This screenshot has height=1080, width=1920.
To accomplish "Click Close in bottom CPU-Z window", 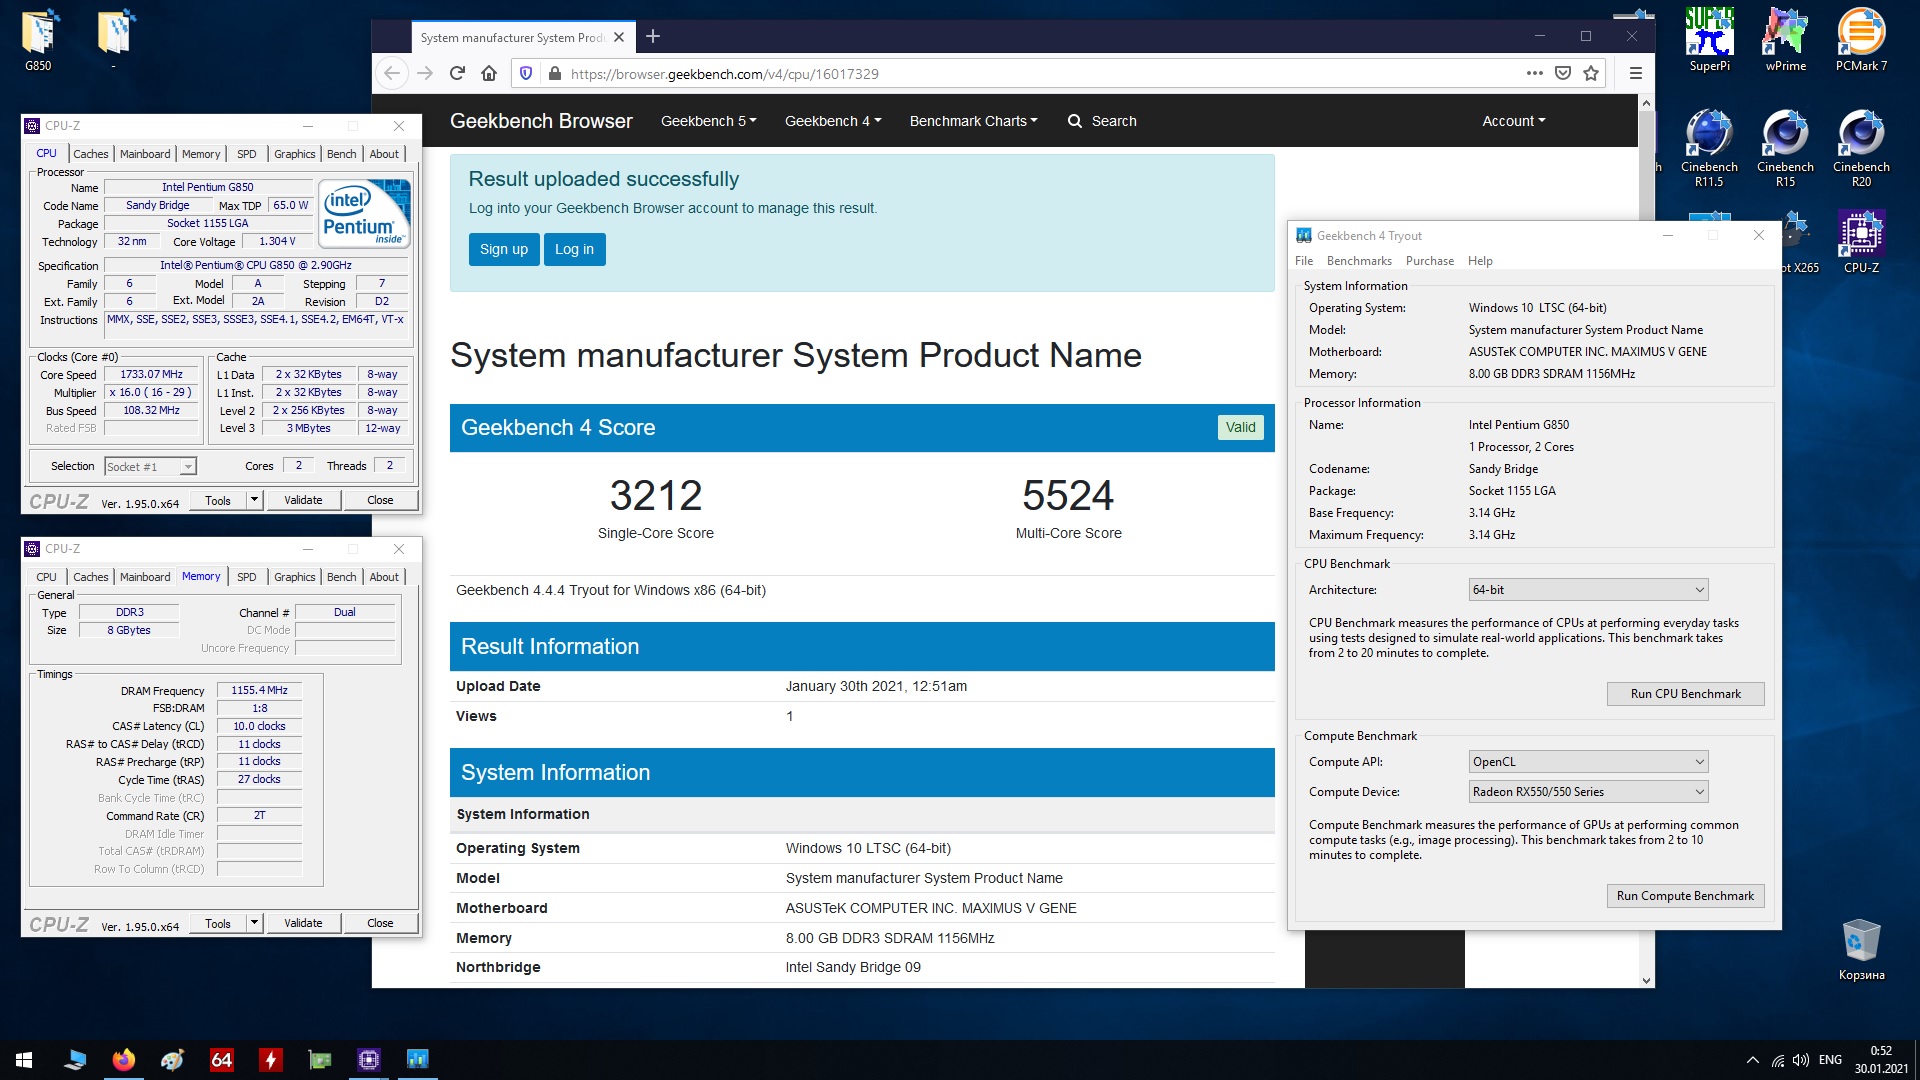I will [x=380, y=923].
